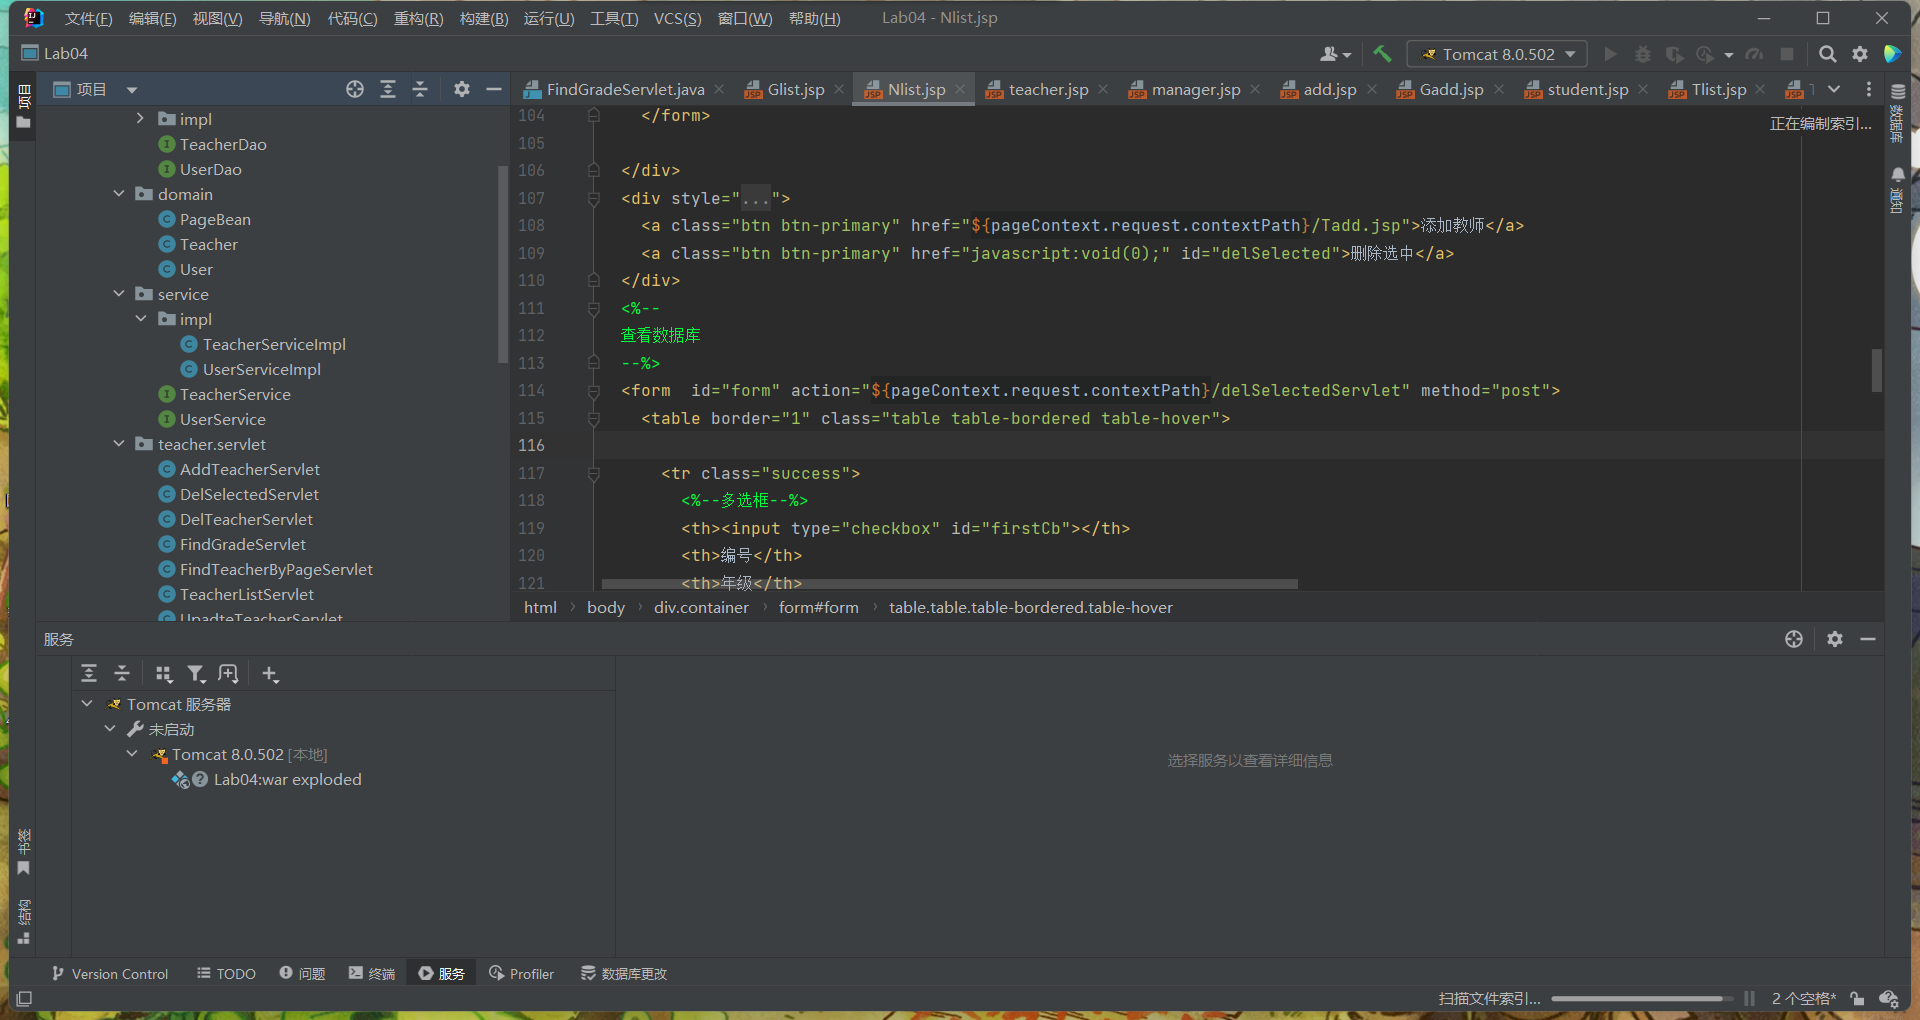The image size is (1920, 1020).
Task: Open DelSelectedServlet class in project tree
Action: pos(249,494)
